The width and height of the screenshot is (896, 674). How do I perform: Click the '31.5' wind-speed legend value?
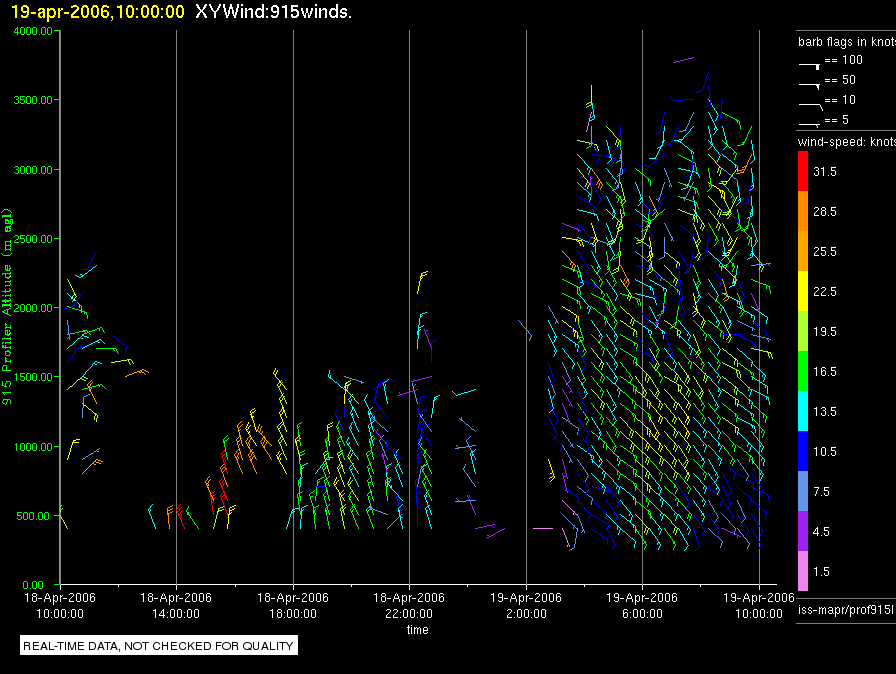(825, 171)
